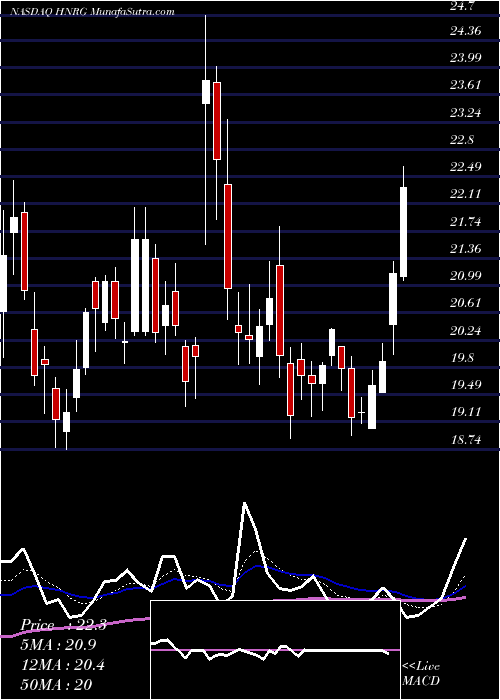This screenshot has height=700, width=500.
Task: Click the 20.24 price axis label
Action: click(465, 331)
